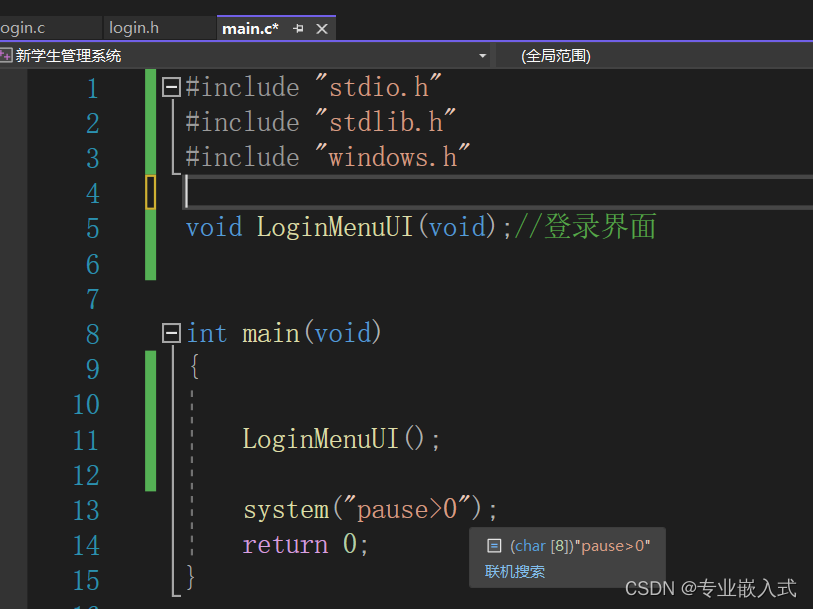813x609 pixels.
Task: Click line number 8
Action: pos(92,334)
